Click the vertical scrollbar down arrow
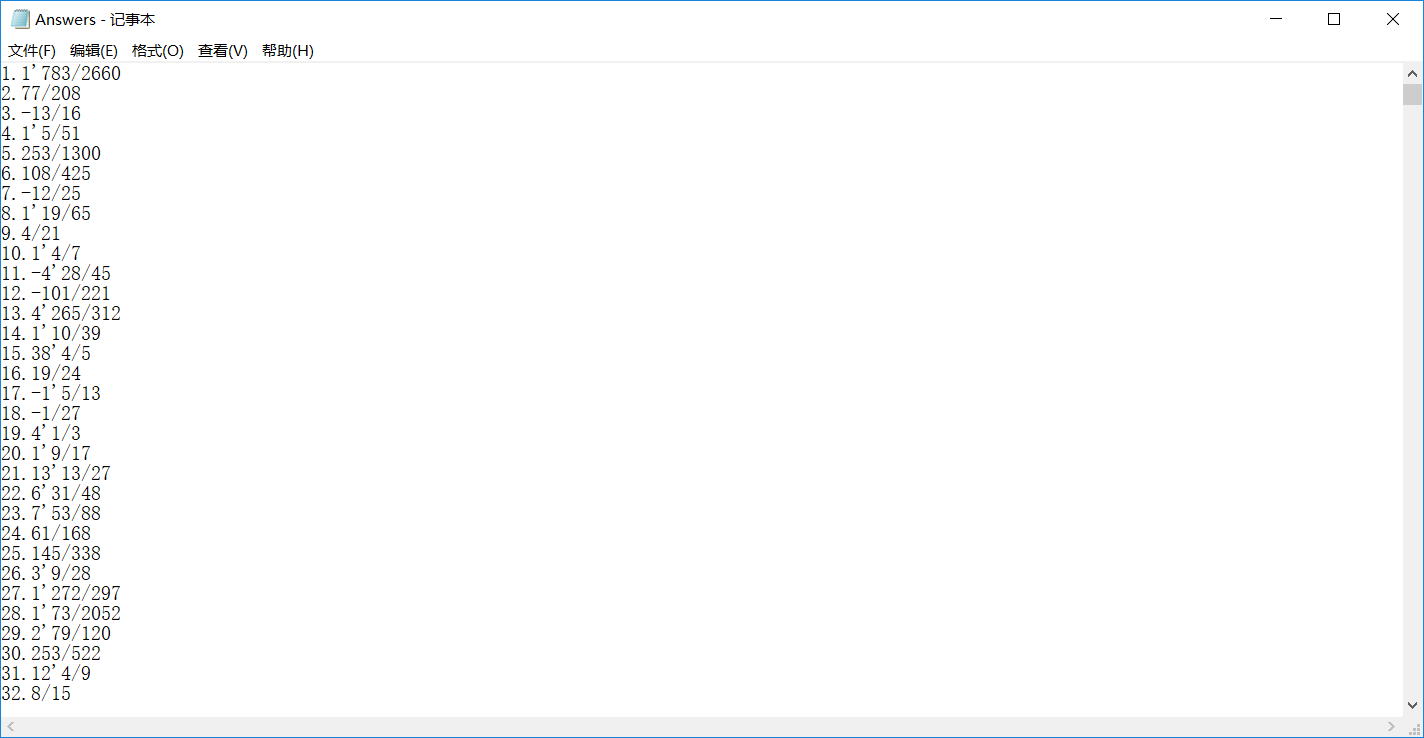 [1412, 705]
